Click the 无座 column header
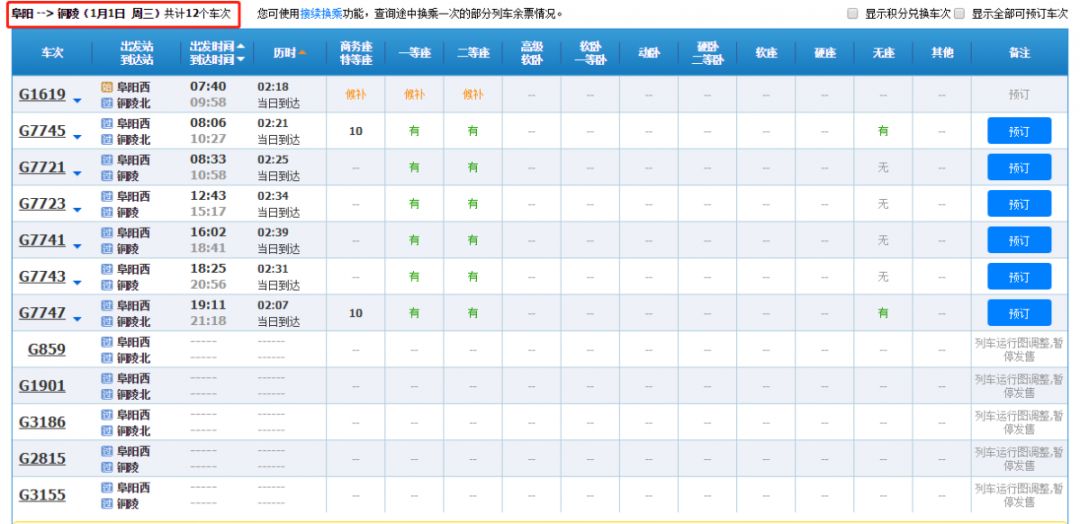The height and width of the screenshot is (524, 1080). [883, 52]
